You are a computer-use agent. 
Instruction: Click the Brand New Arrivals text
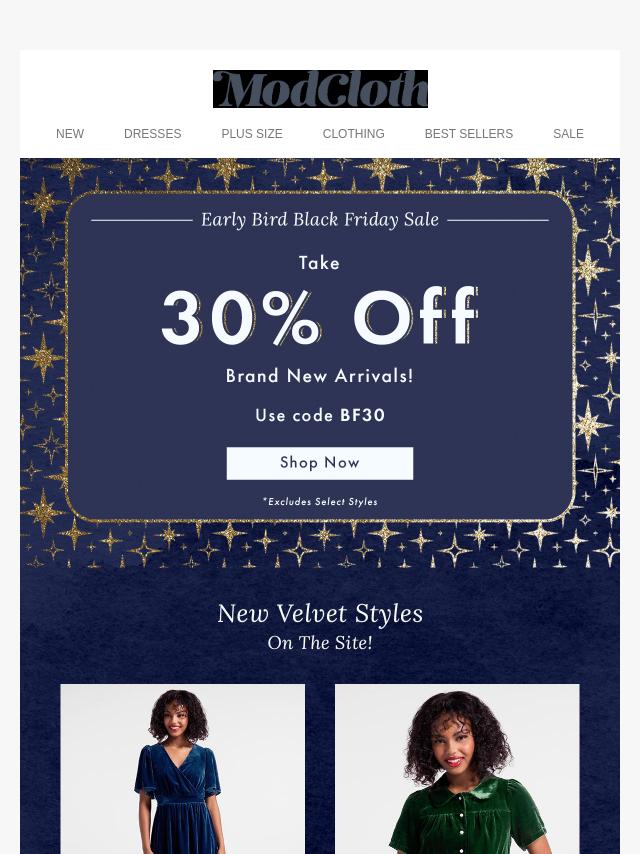[x=320, y=376]
